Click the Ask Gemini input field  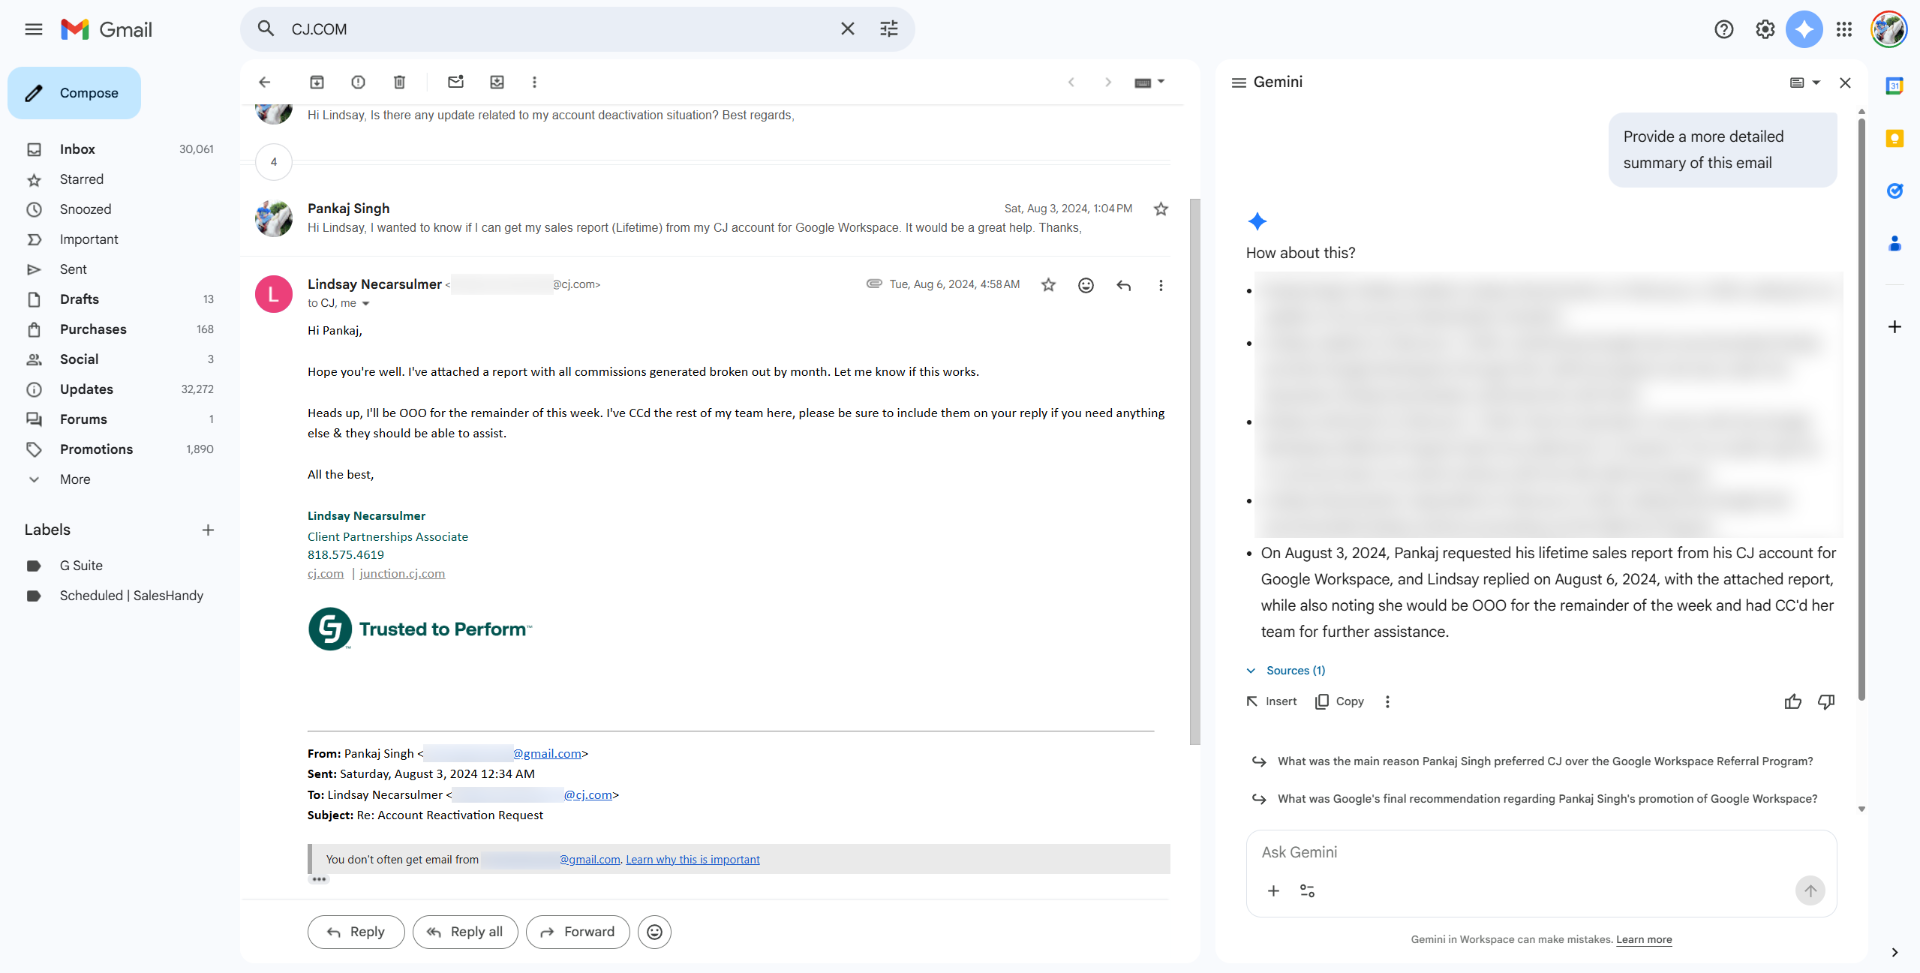[1541, 853]
